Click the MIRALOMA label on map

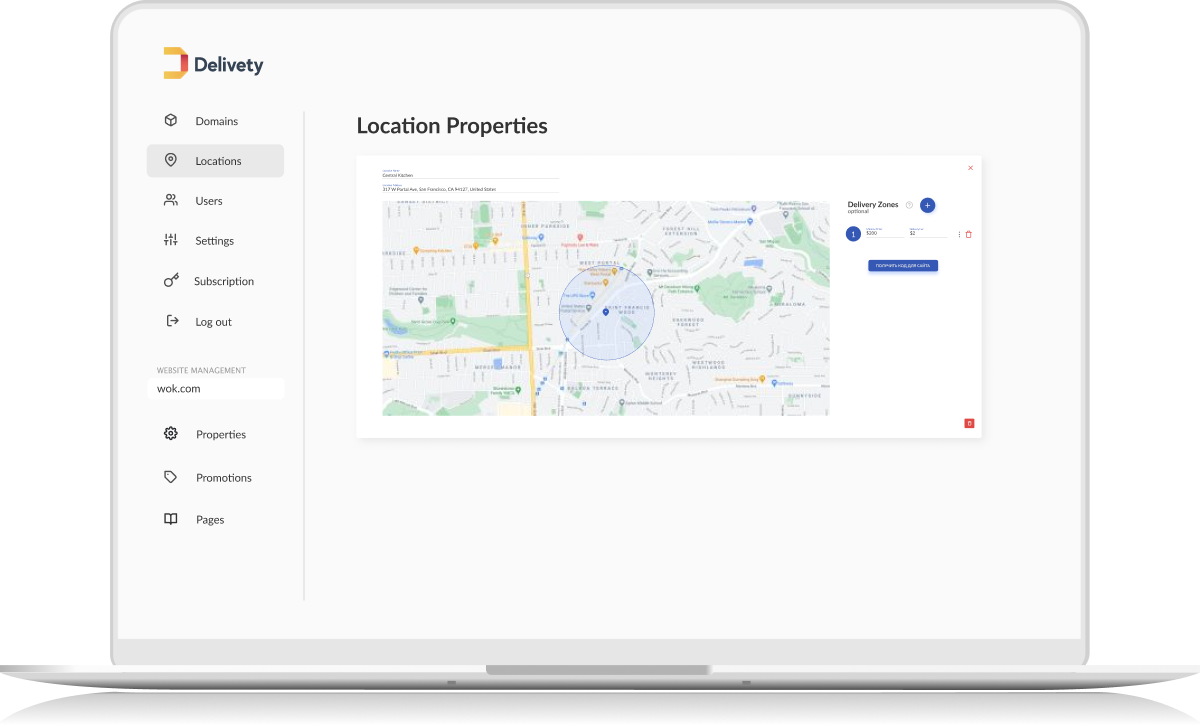pos(789,304)
